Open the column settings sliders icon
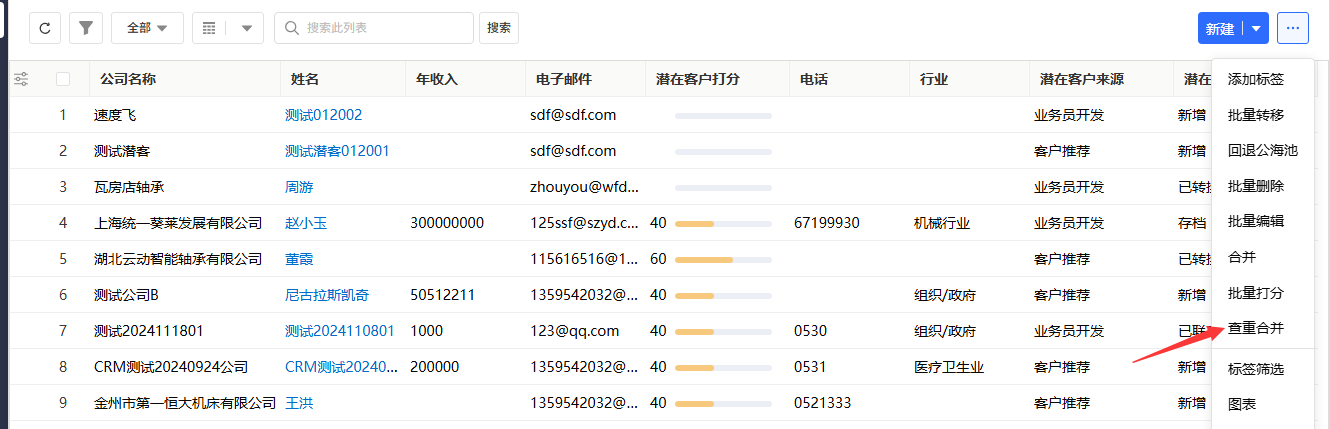1330x429 pixels. [21, 79]
